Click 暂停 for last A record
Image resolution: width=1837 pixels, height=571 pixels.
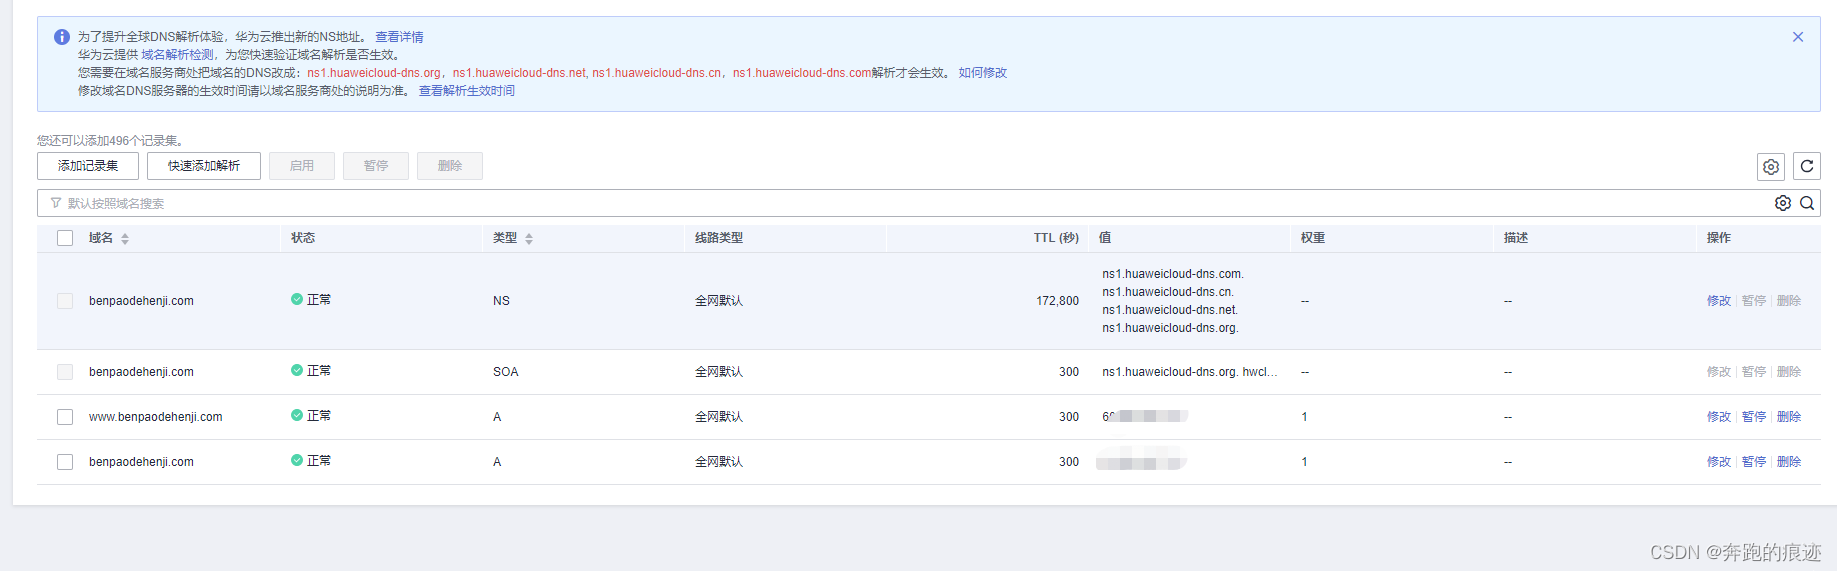tap(1754, 462)
